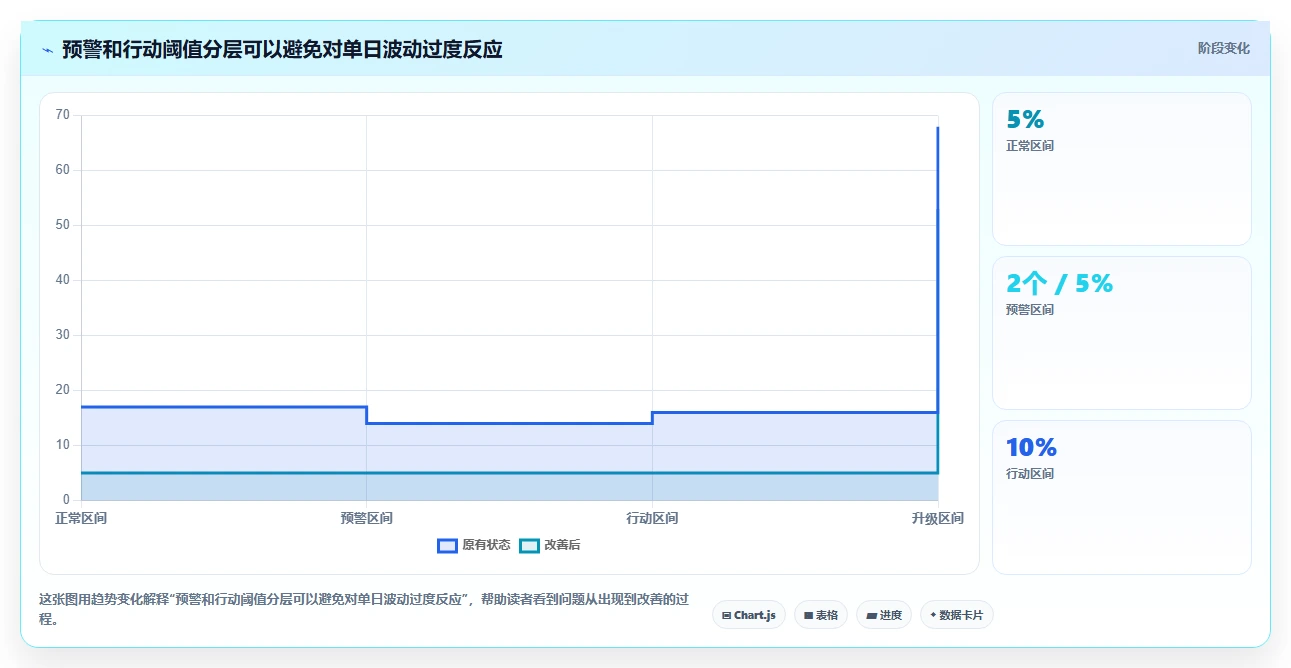Click the blue line peak at 升级区间
This screenshot has width=1291, height=668.
937,128
